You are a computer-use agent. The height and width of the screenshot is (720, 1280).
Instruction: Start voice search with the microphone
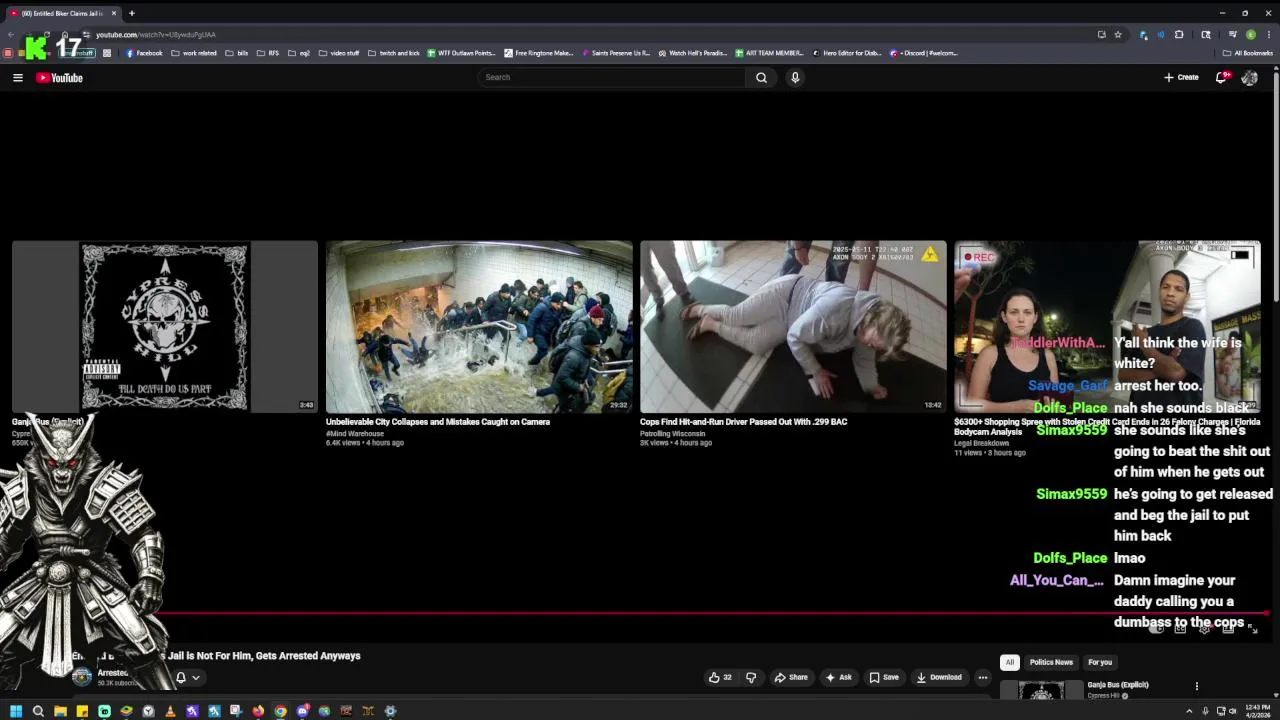(x=795, y=77)
